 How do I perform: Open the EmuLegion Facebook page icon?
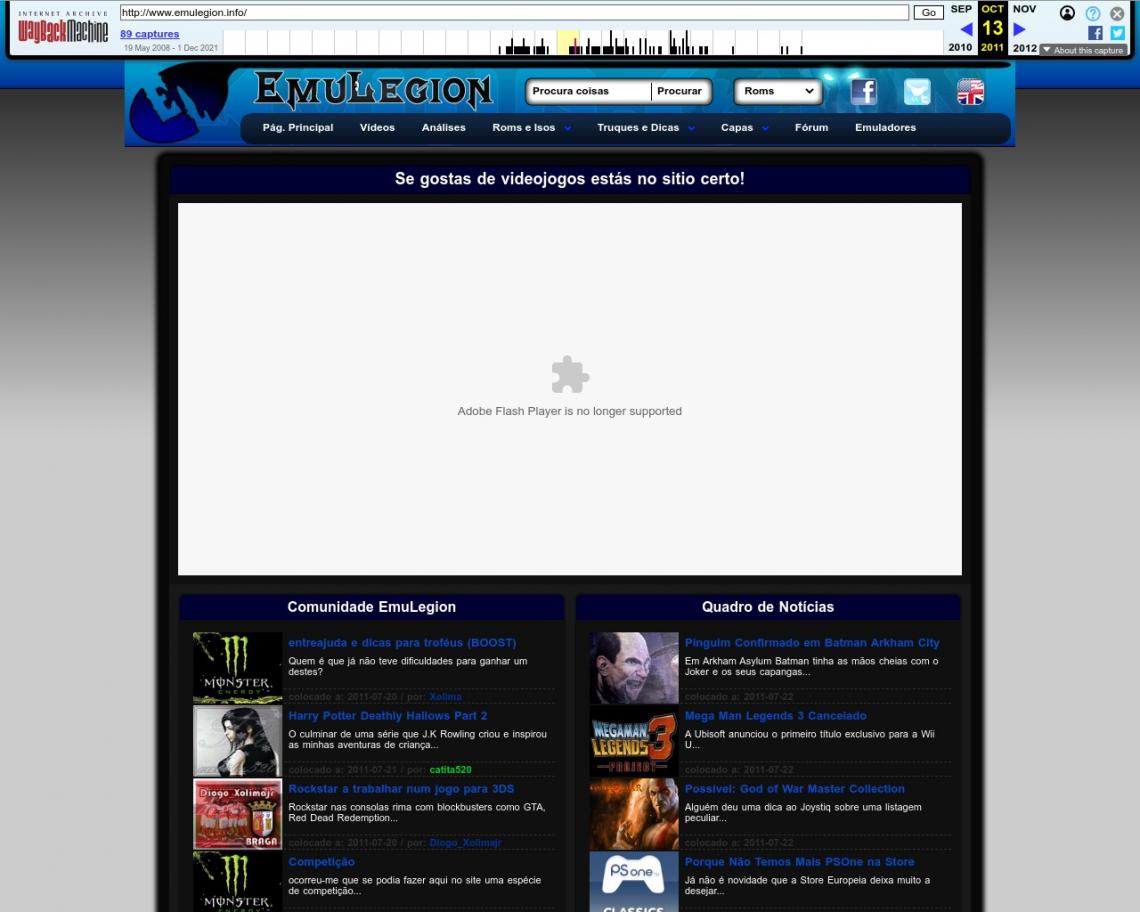point(863,92)
